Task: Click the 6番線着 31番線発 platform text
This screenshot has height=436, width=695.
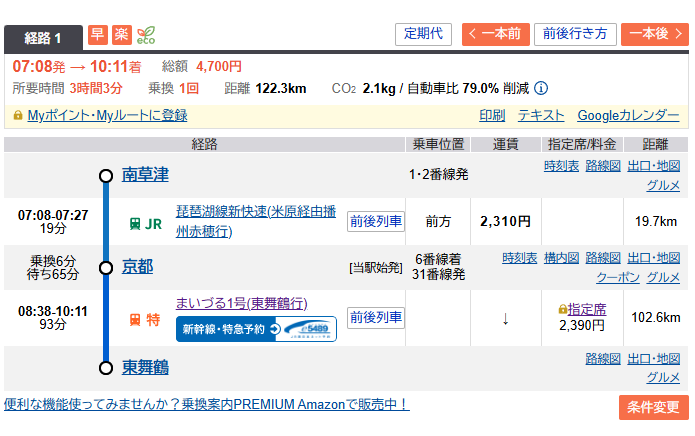Action: point(438,267)
